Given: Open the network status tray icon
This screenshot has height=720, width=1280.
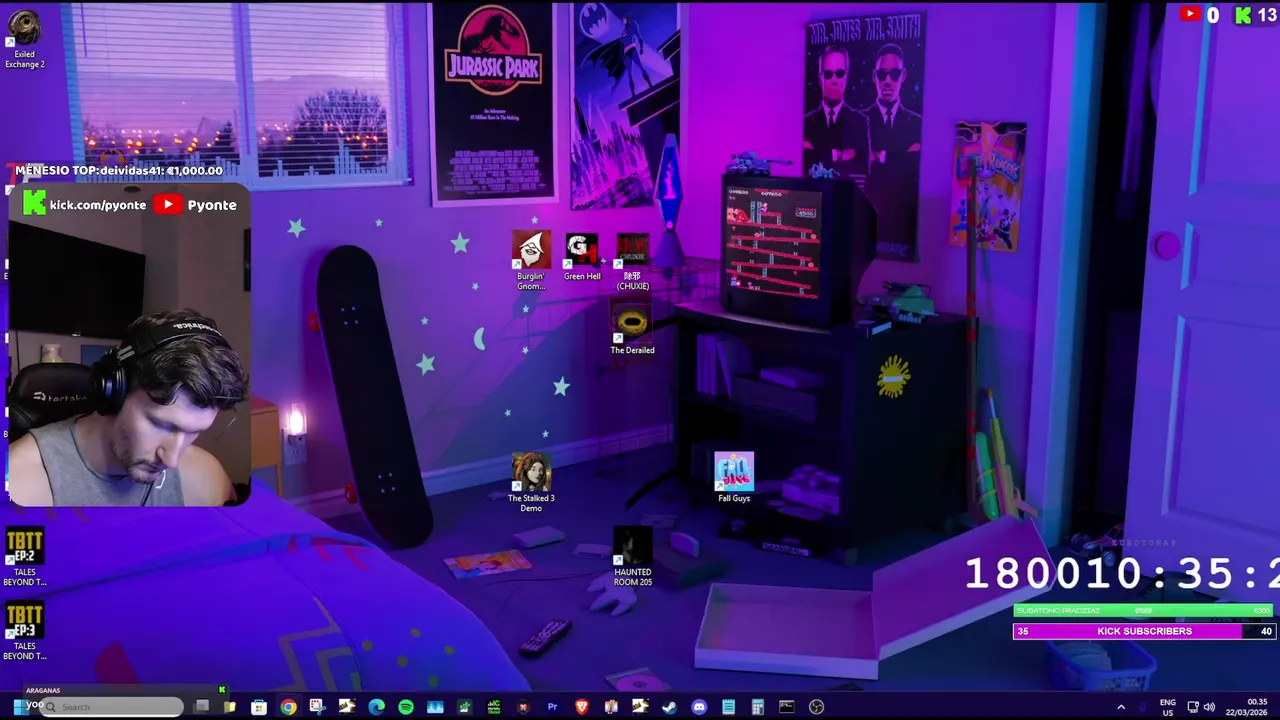Looking at the screenshot, I should pos(1194,707).
